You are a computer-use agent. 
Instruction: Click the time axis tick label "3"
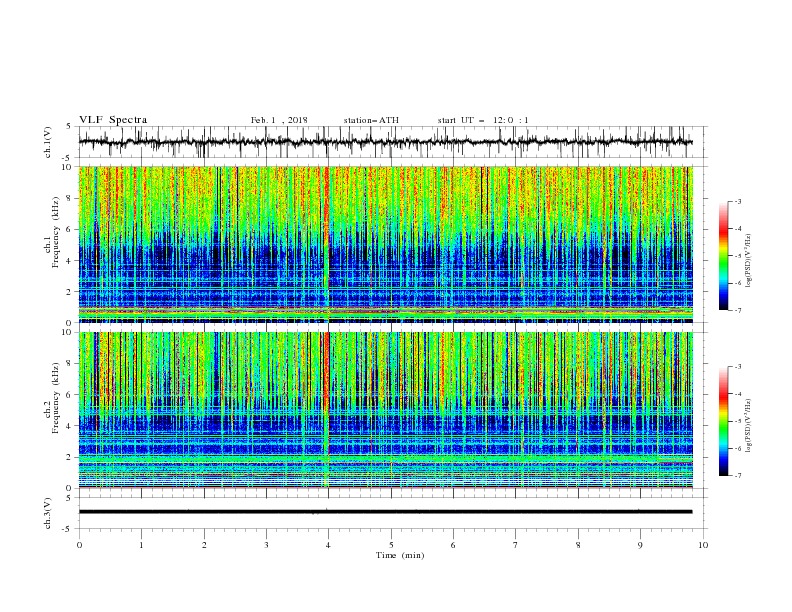[266, 545]
